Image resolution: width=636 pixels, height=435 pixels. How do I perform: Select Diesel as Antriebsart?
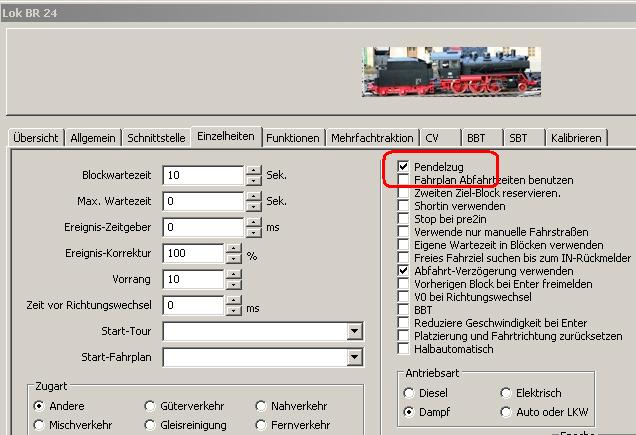point(410,393)
